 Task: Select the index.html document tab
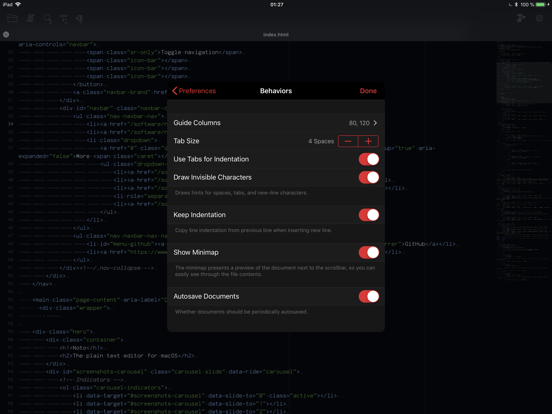pyautogui.click(x=276, y=34)
